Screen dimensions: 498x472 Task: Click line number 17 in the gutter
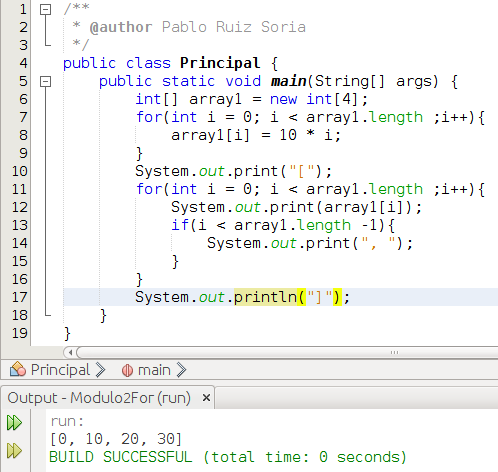[20, 297]
